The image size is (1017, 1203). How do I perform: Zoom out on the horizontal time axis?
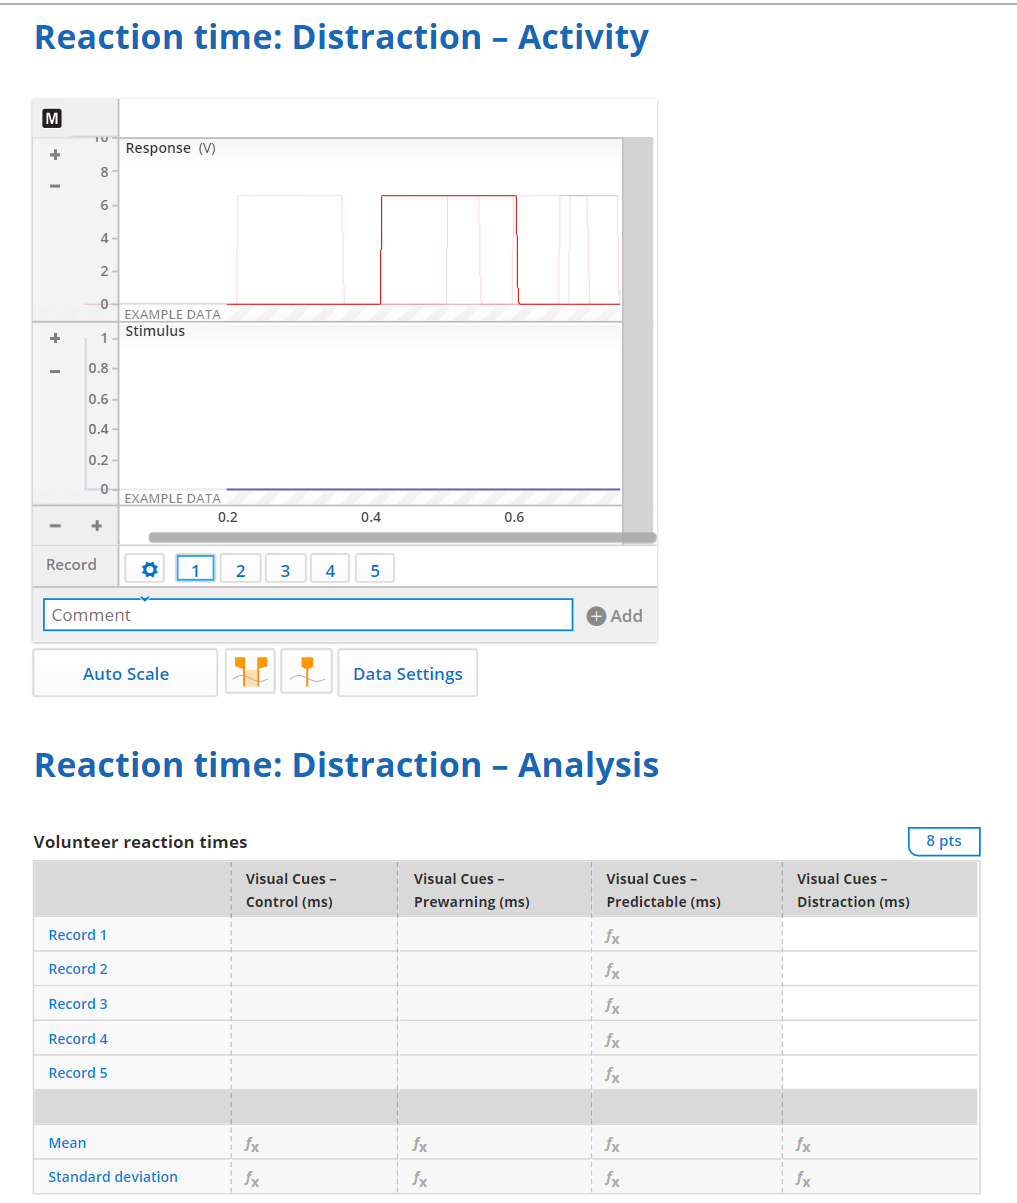coord(55,525)
